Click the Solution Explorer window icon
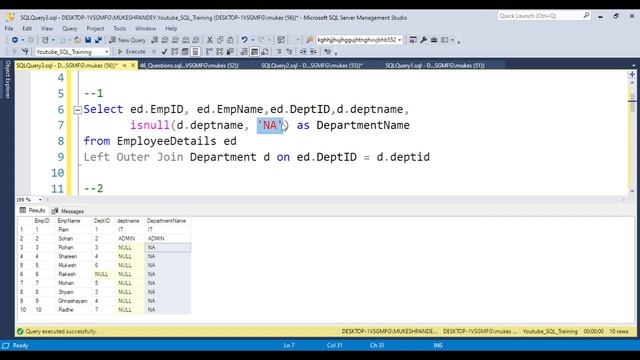This screenshot has height=360, width=640. tap(413, 40)
